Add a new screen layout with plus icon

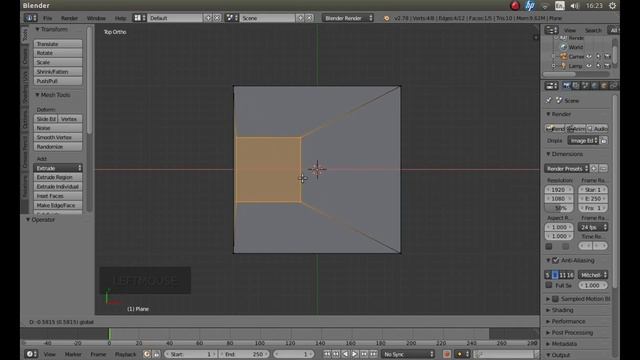pos(208,18)
